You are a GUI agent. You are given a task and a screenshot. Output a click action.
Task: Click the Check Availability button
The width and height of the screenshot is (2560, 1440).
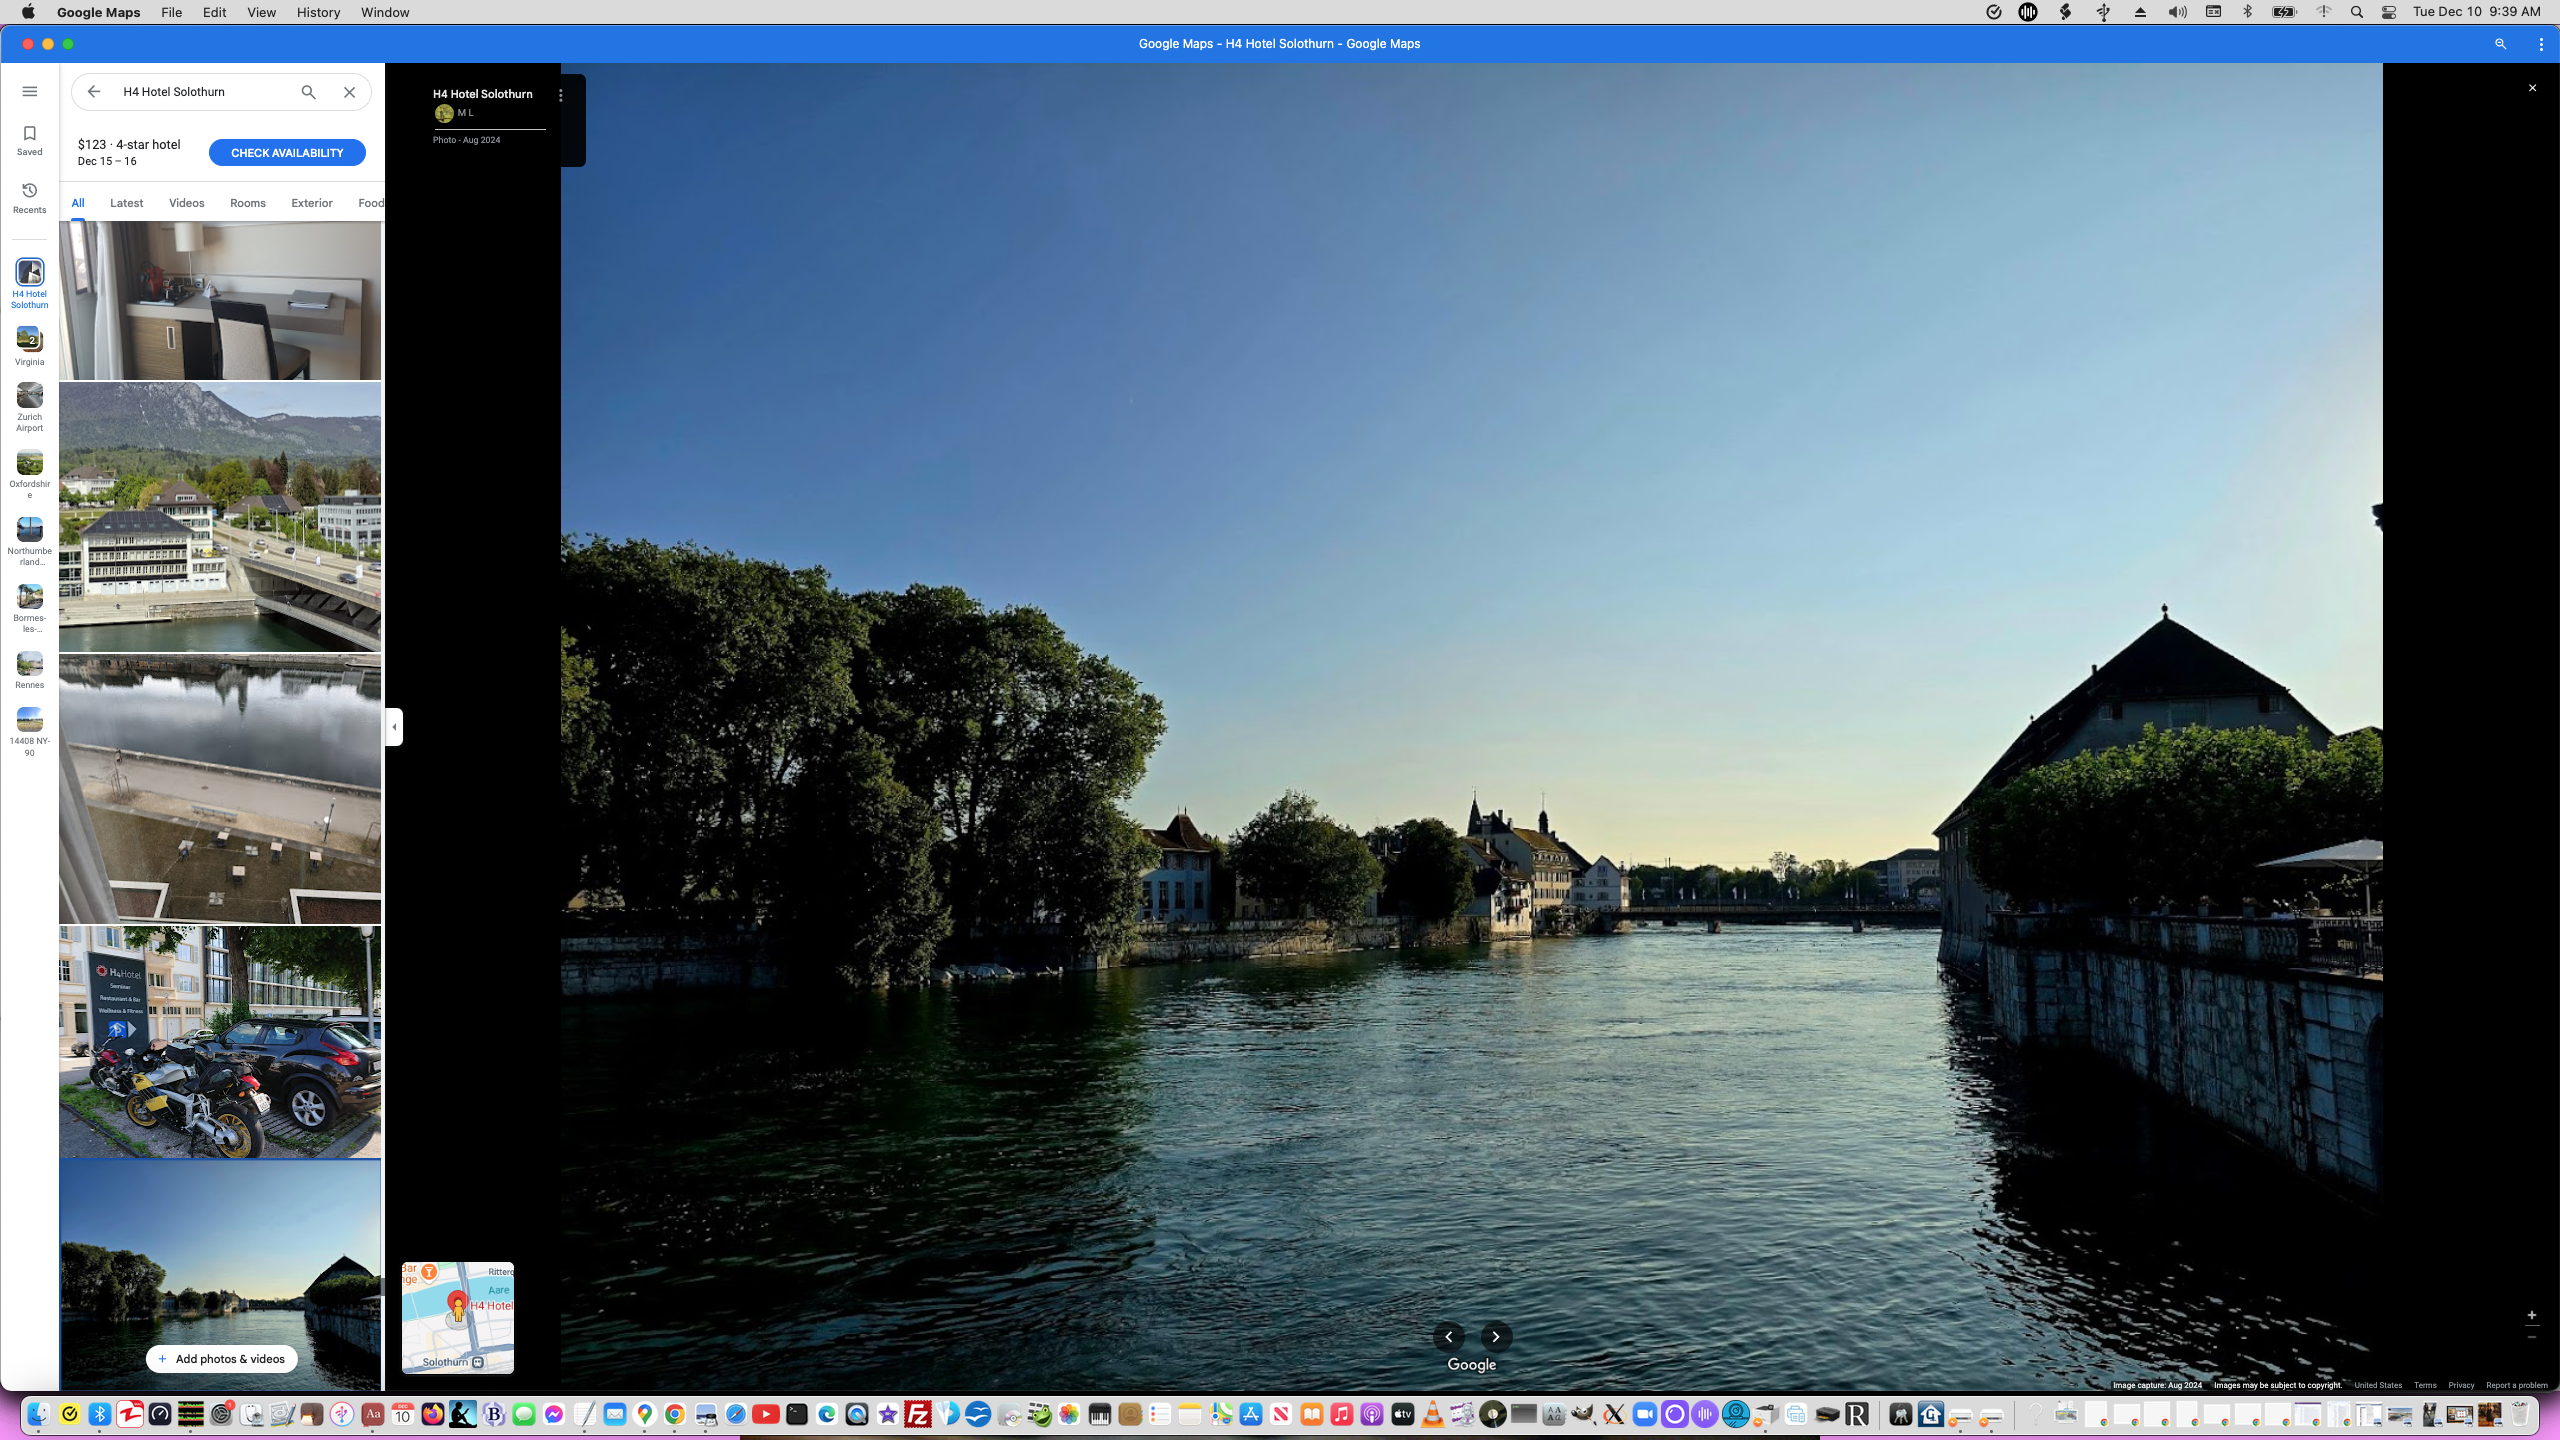[x=286, y=153]
